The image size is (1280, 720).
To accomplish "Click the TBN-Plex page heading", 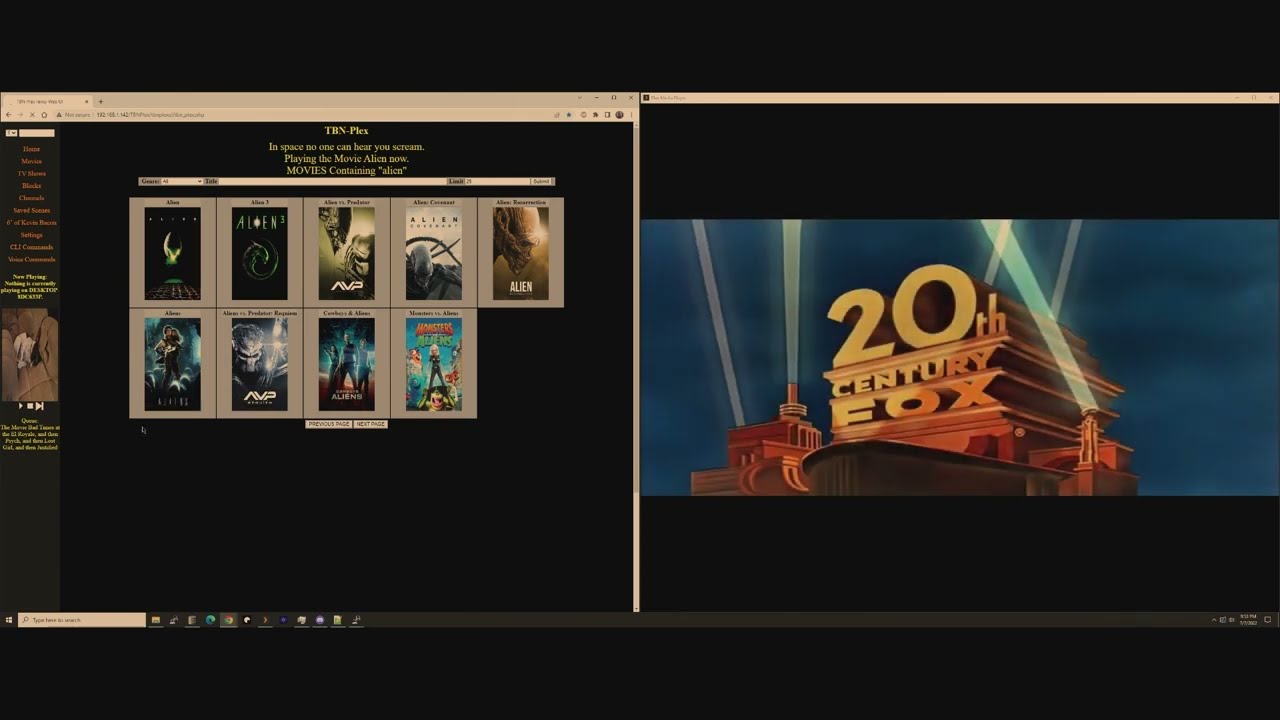I will pyautogui.click(x=346, y=131).
